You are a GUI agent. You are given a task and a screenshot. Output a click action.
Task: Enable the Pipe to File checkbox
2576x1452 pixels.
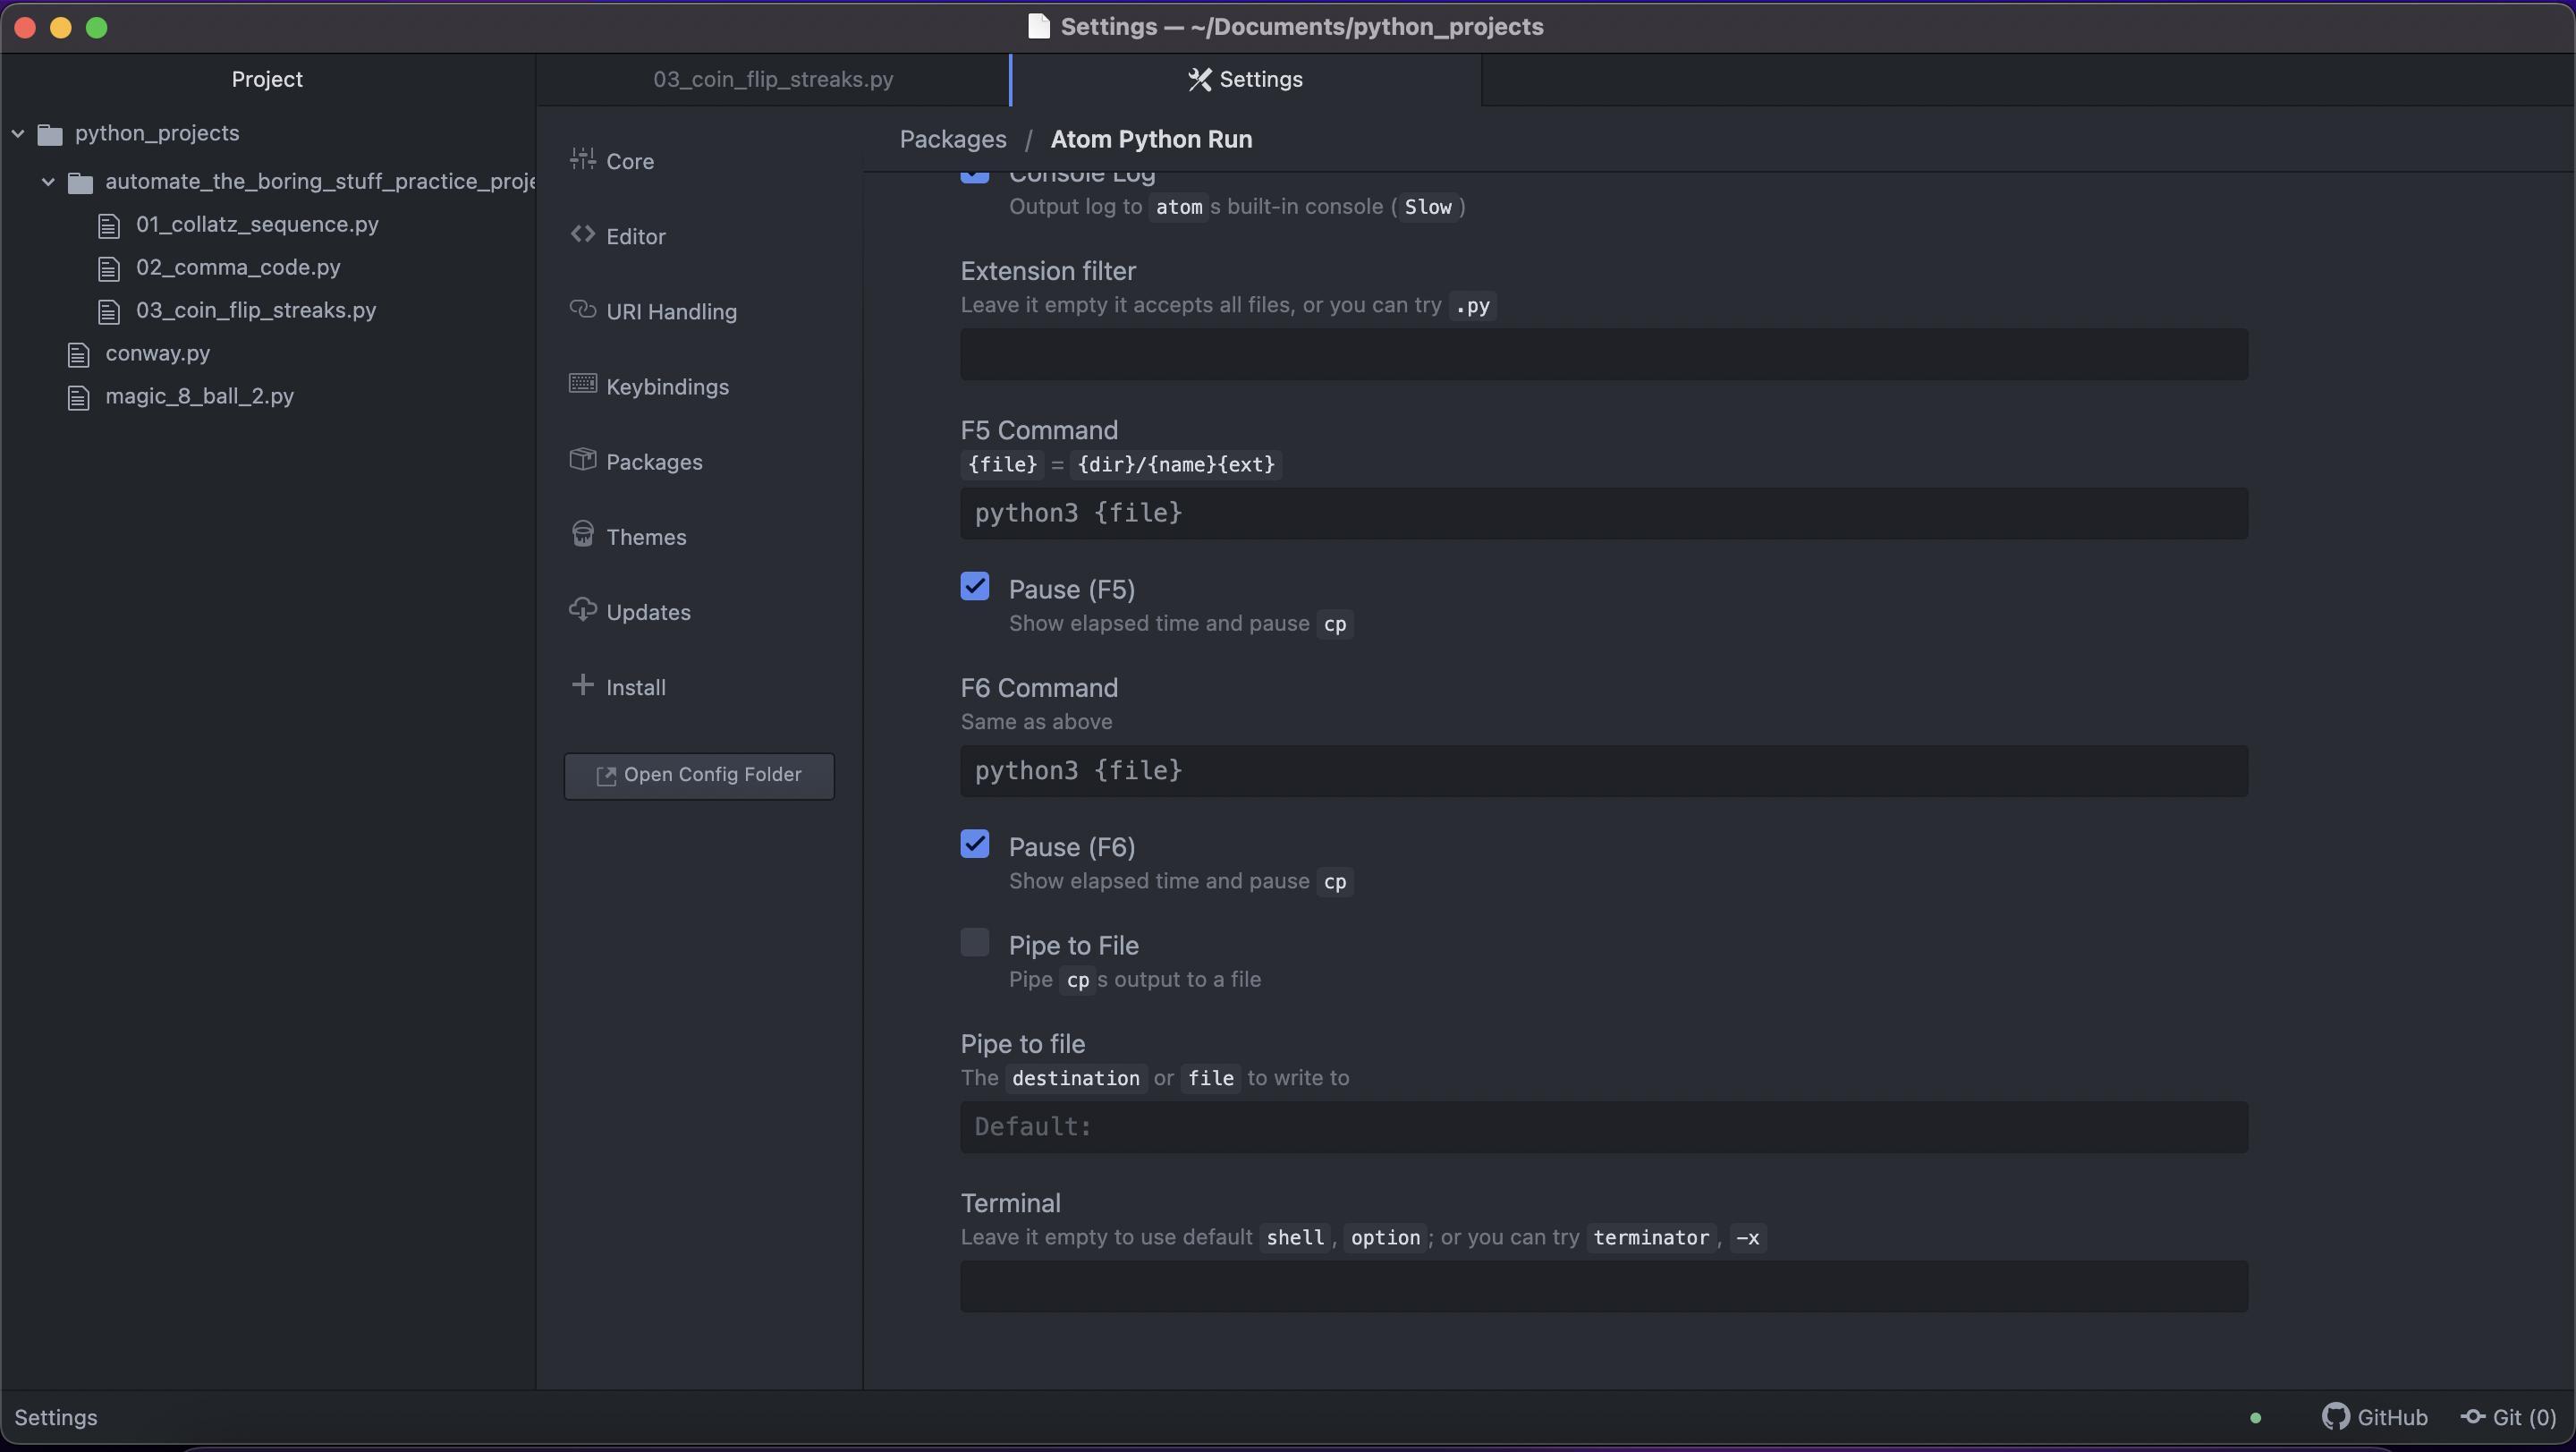[974, 943]
